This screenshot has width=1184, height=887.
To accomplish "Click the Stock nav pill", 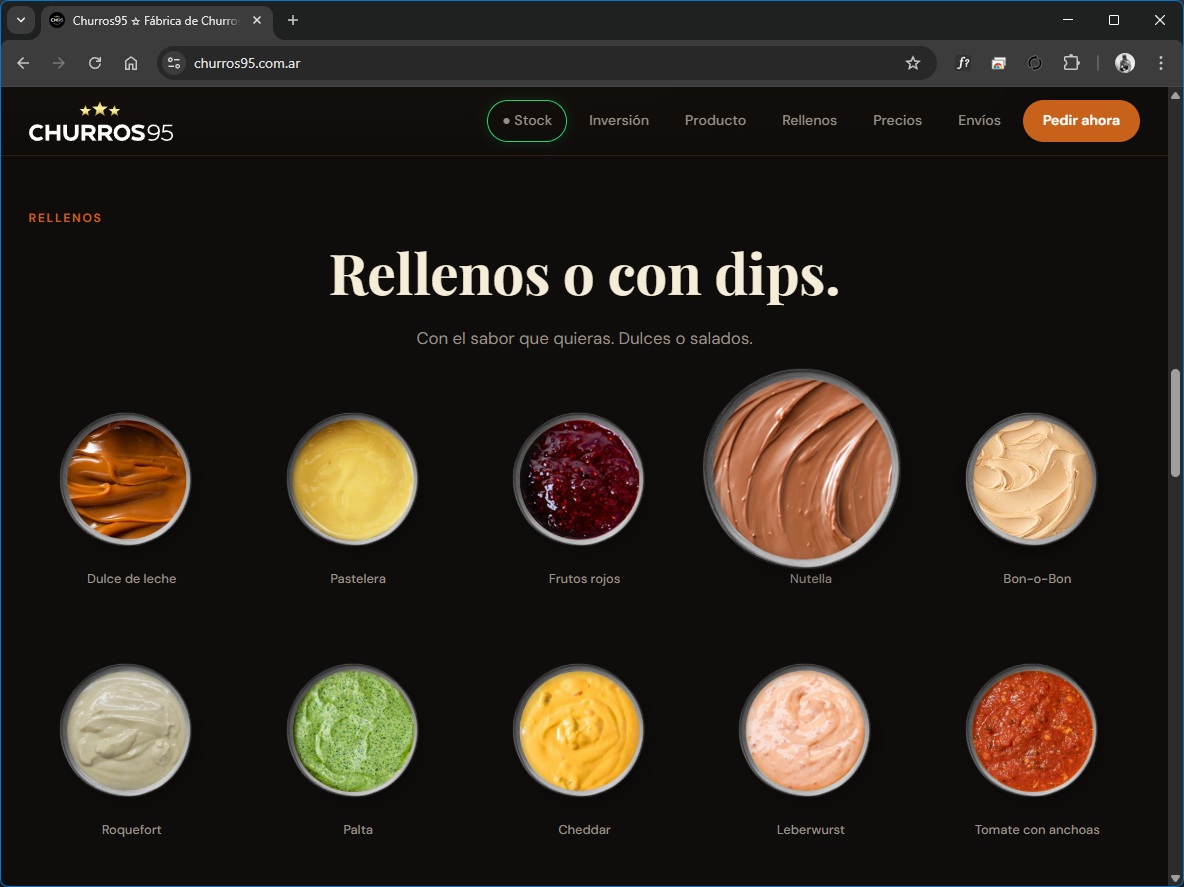I will tap(527, 121).
